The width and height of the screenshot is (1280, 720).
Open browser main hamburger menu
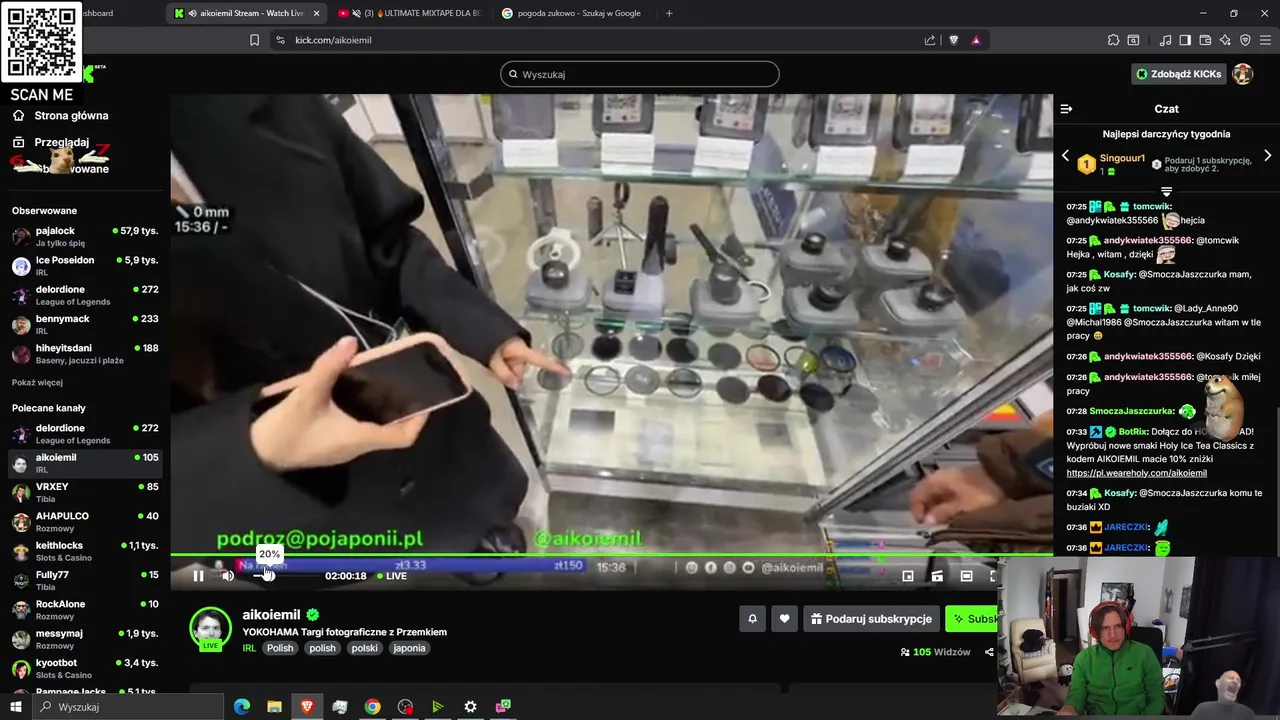1266,40
